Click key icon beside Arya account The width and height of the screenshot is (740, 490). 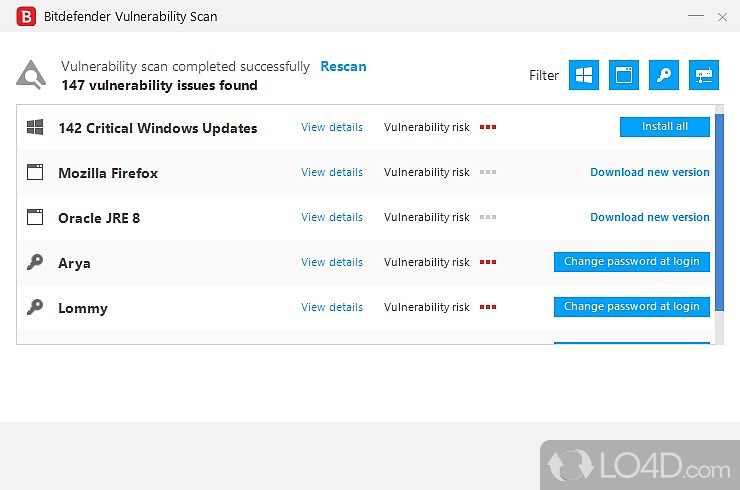(x=35, y=262)
